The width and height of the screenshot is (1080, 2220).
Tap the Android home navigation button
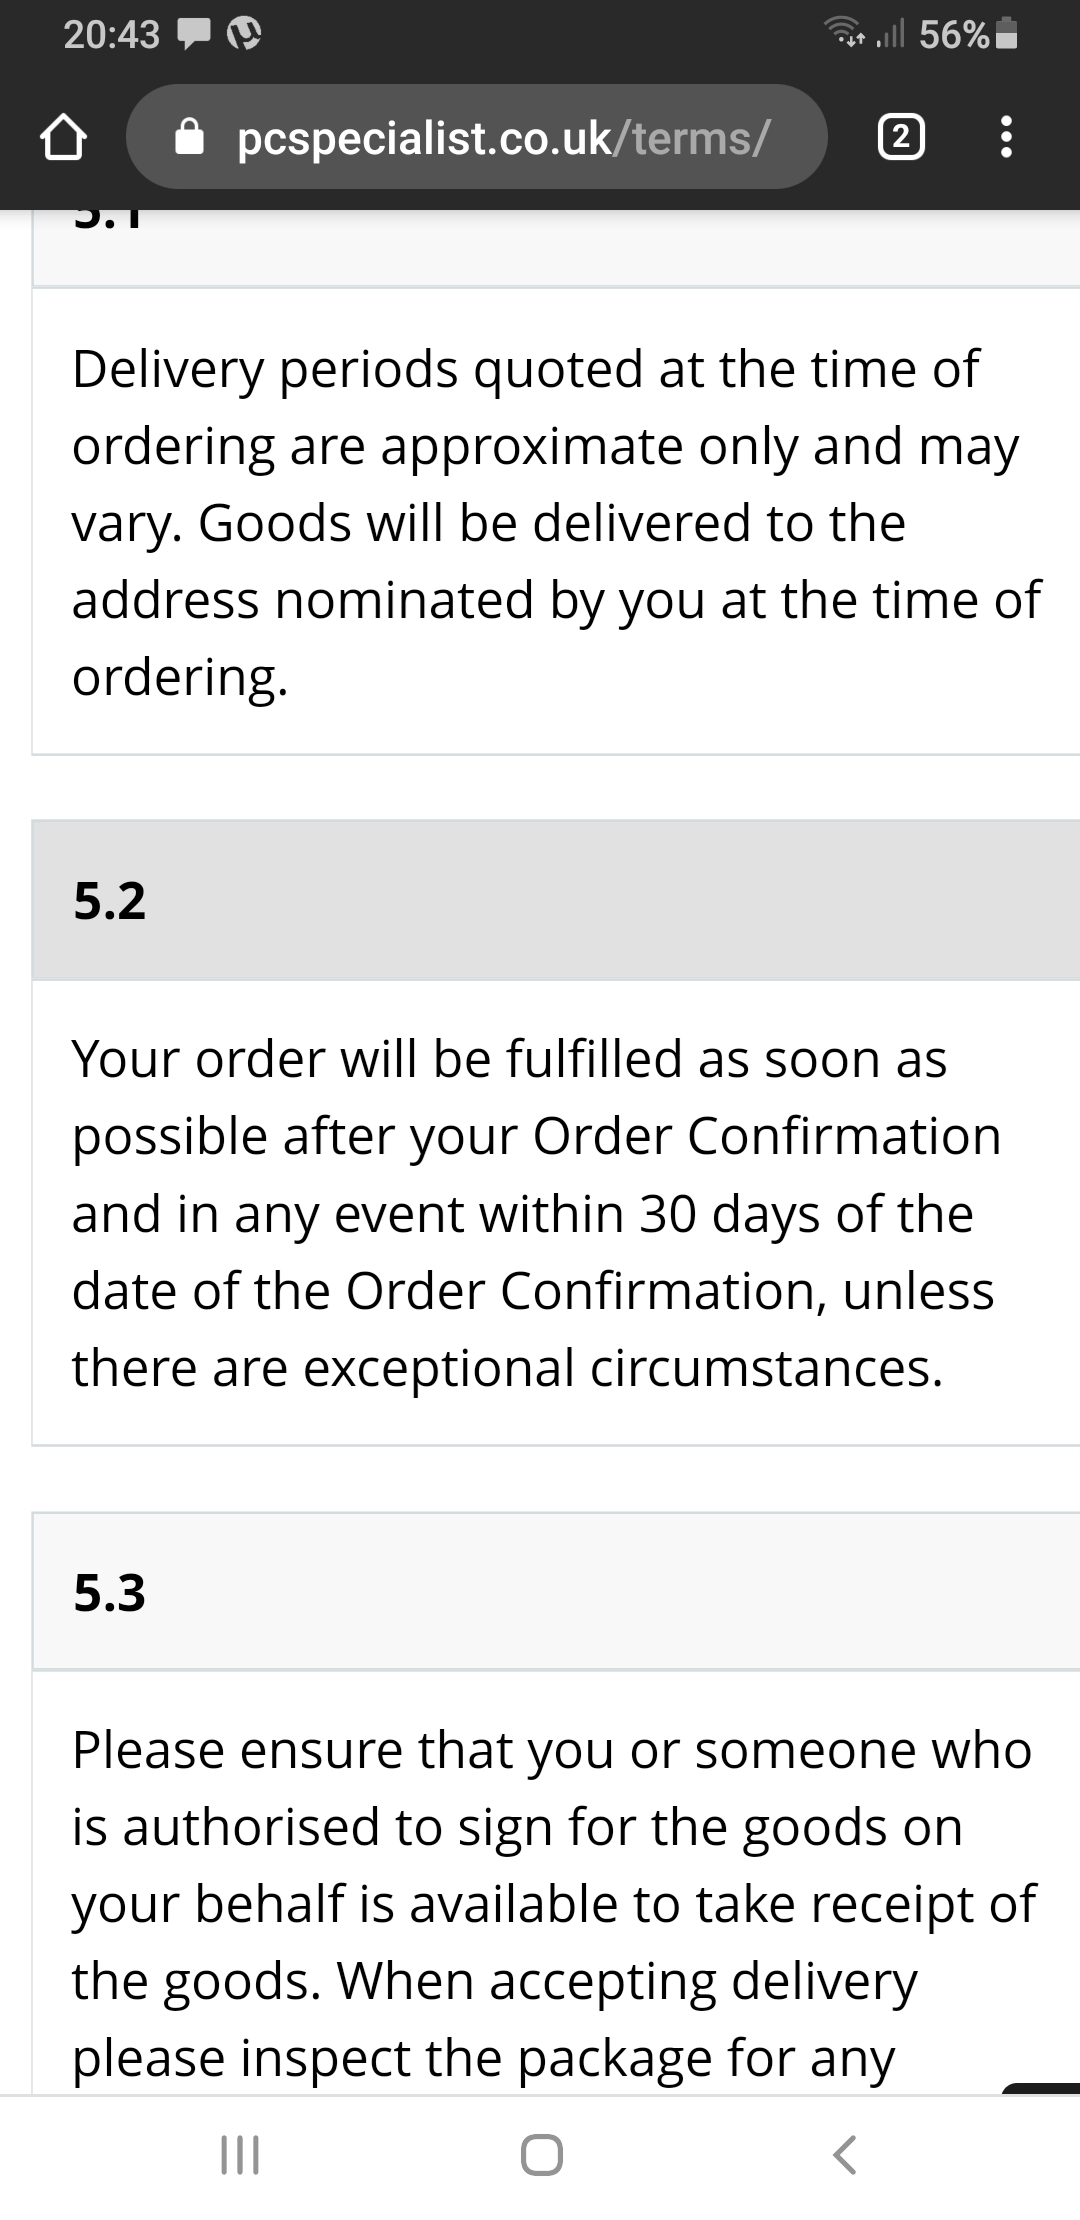(541, 2154)
